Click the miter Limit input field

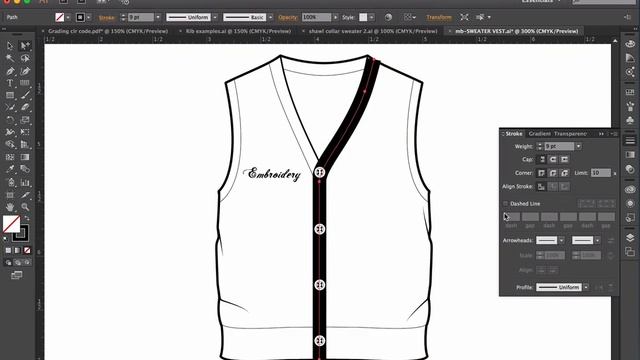coord(601,173)
